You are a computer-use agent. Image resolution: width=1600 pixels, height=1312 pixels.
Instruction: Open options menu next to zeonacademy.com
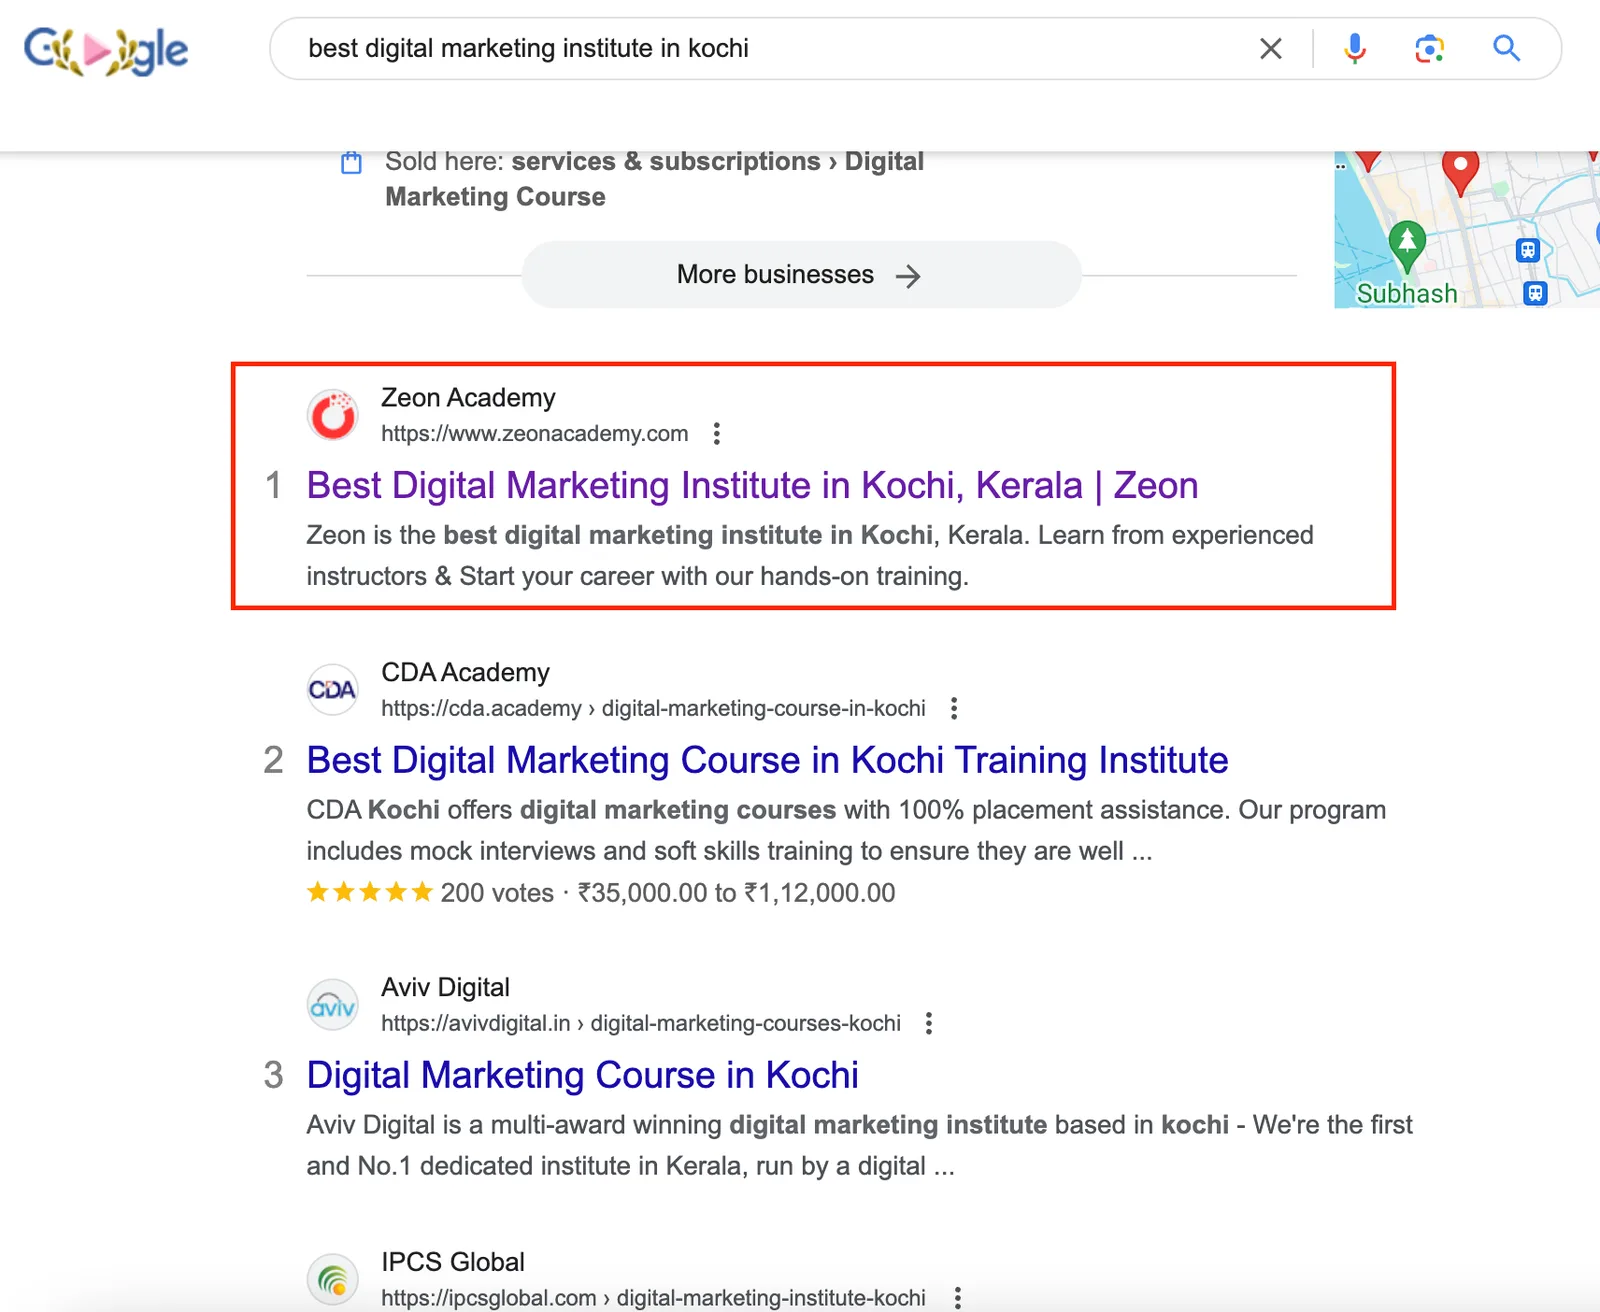[x=716, y=433]
